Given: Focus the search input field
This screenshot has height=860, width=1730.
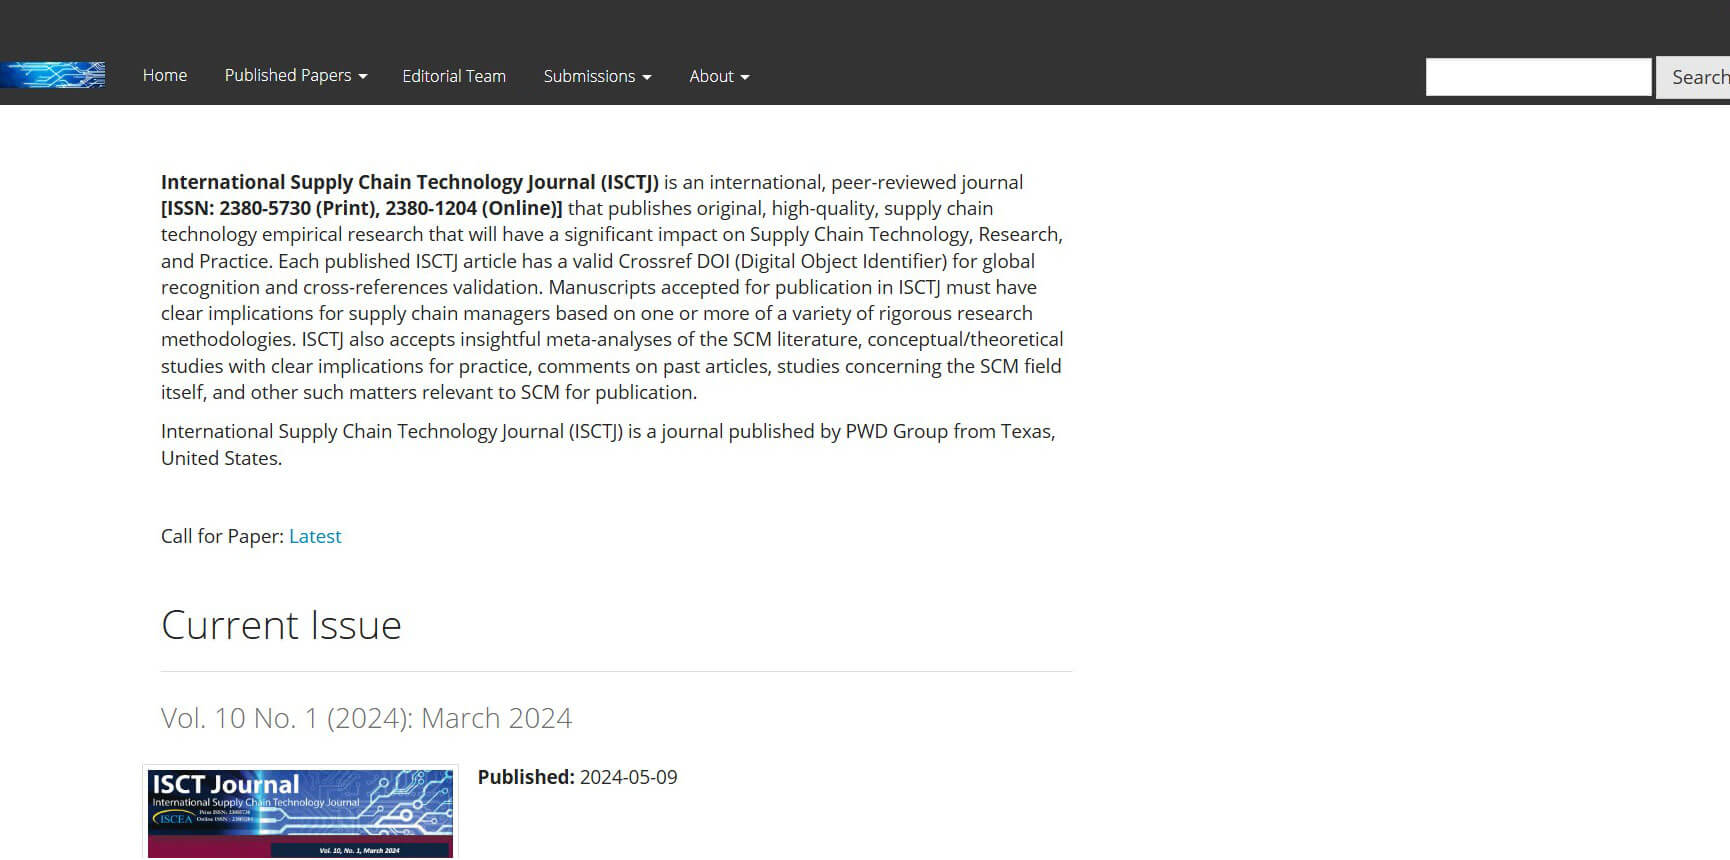Looking at the screenshot, I should [x=1538, y=77].
